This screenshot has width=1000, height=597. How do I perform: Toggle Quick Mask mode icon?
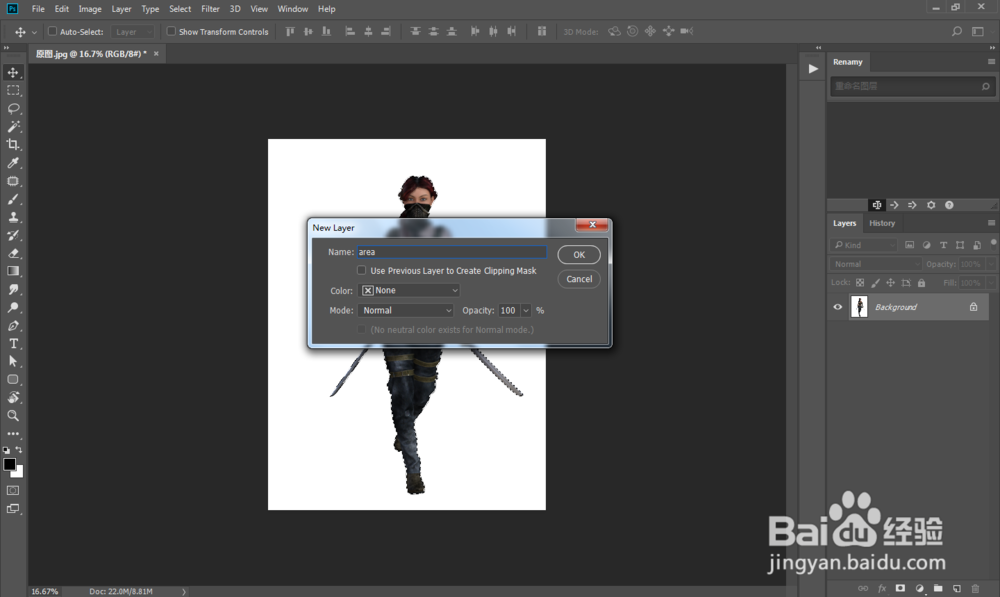(13, 490)
